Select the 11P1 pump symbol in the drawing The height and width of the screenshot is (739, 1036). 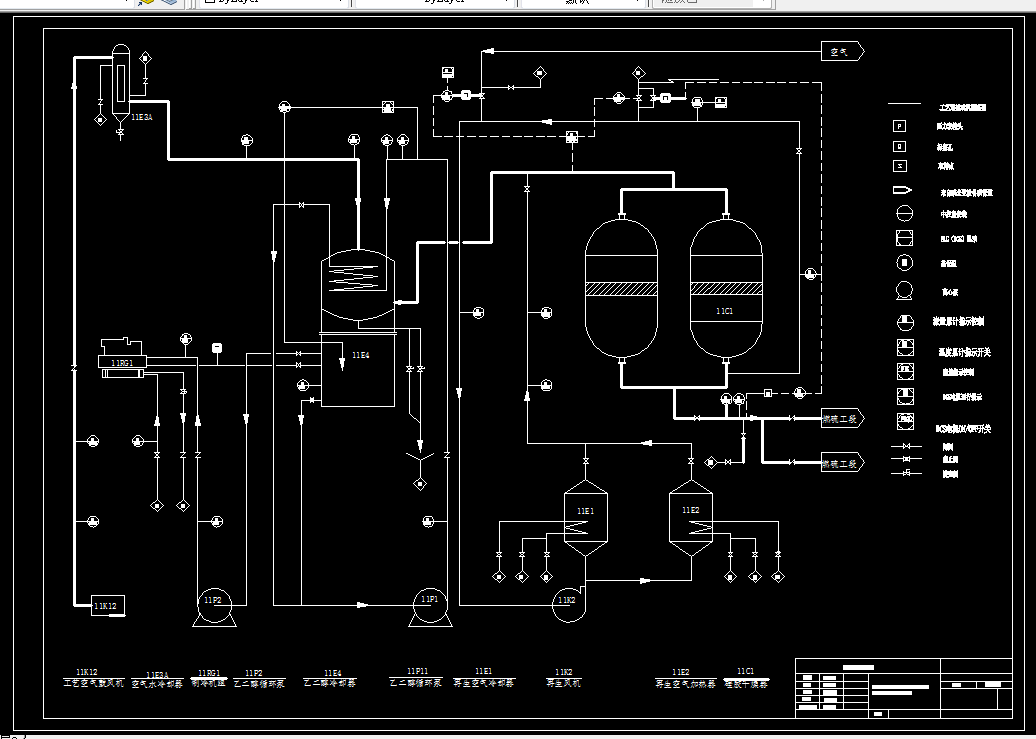[x=430, y=606]
